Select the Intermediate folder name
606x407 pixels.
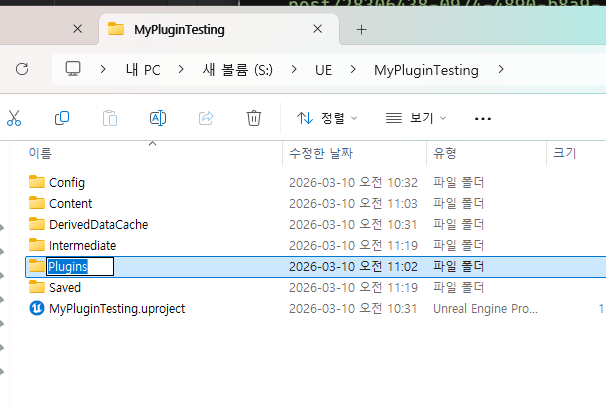coord(83,245)
